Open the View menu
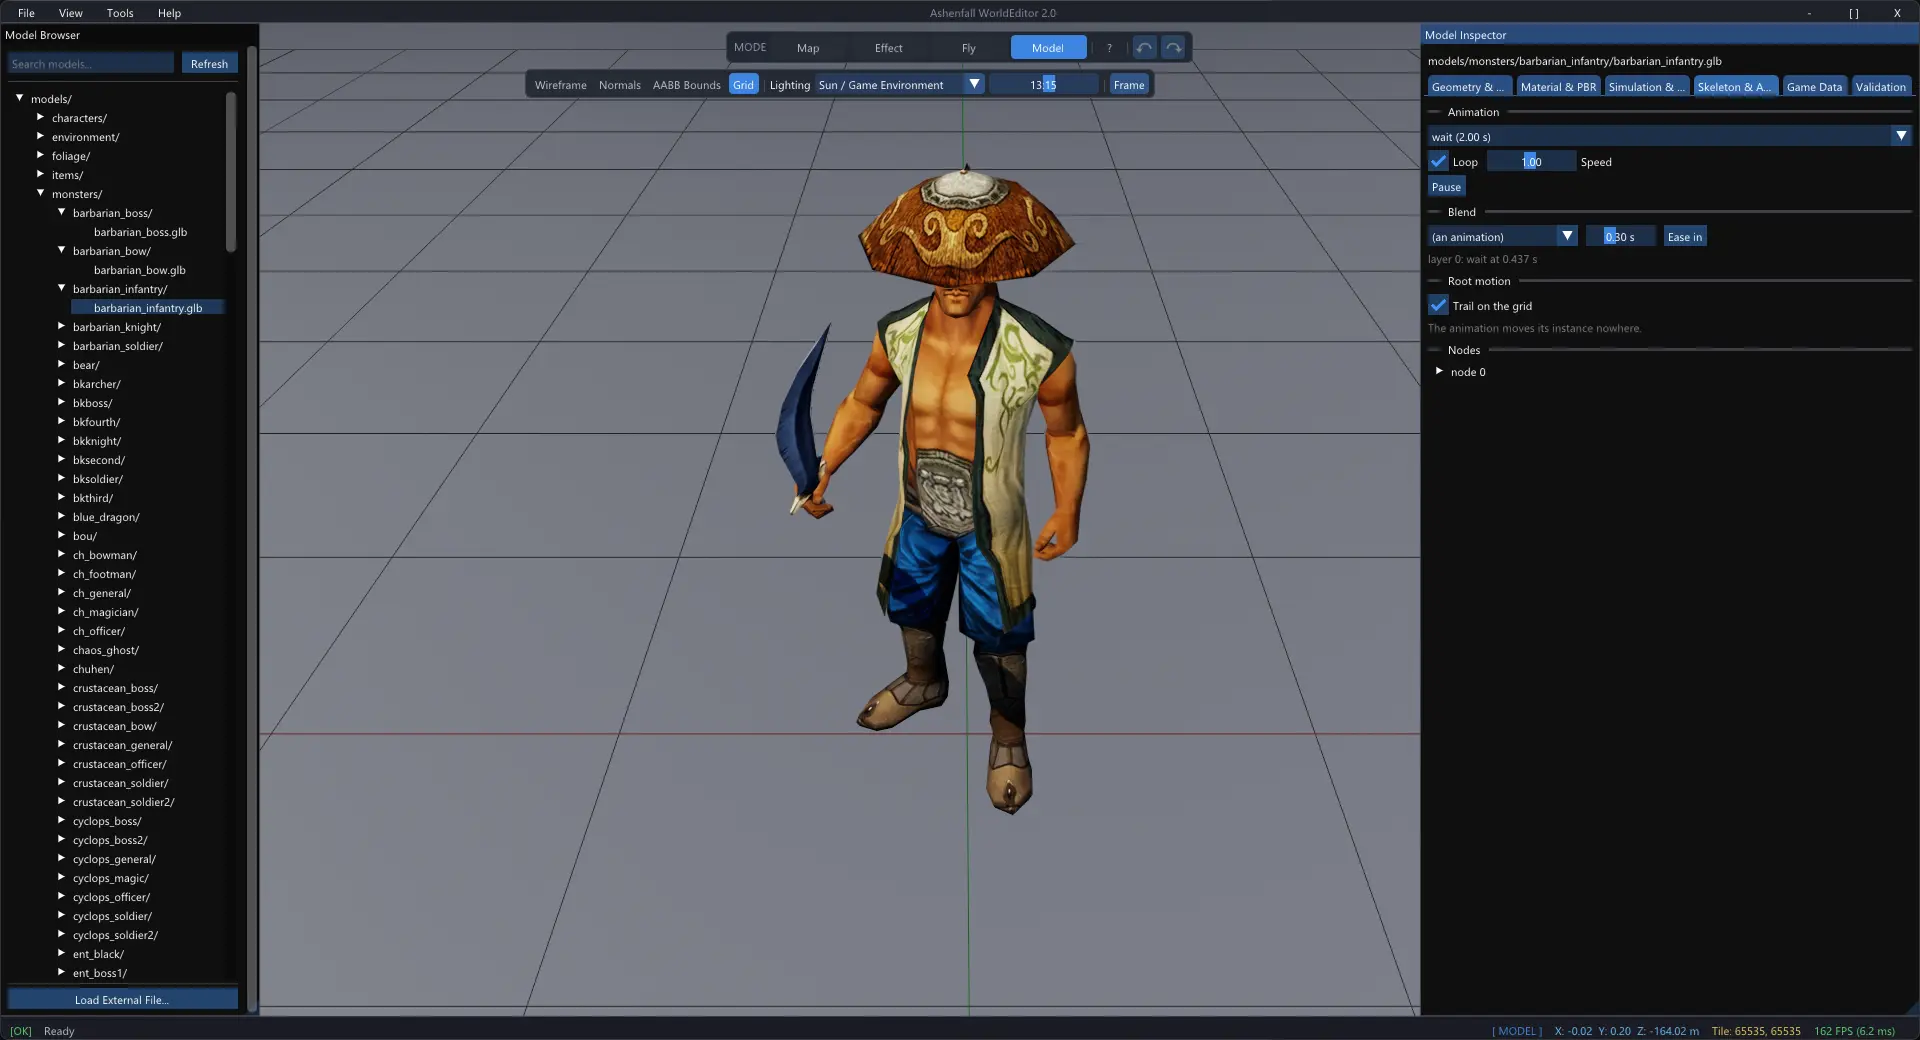This screenshot has height=1040, width=1920. click(70, 13)
